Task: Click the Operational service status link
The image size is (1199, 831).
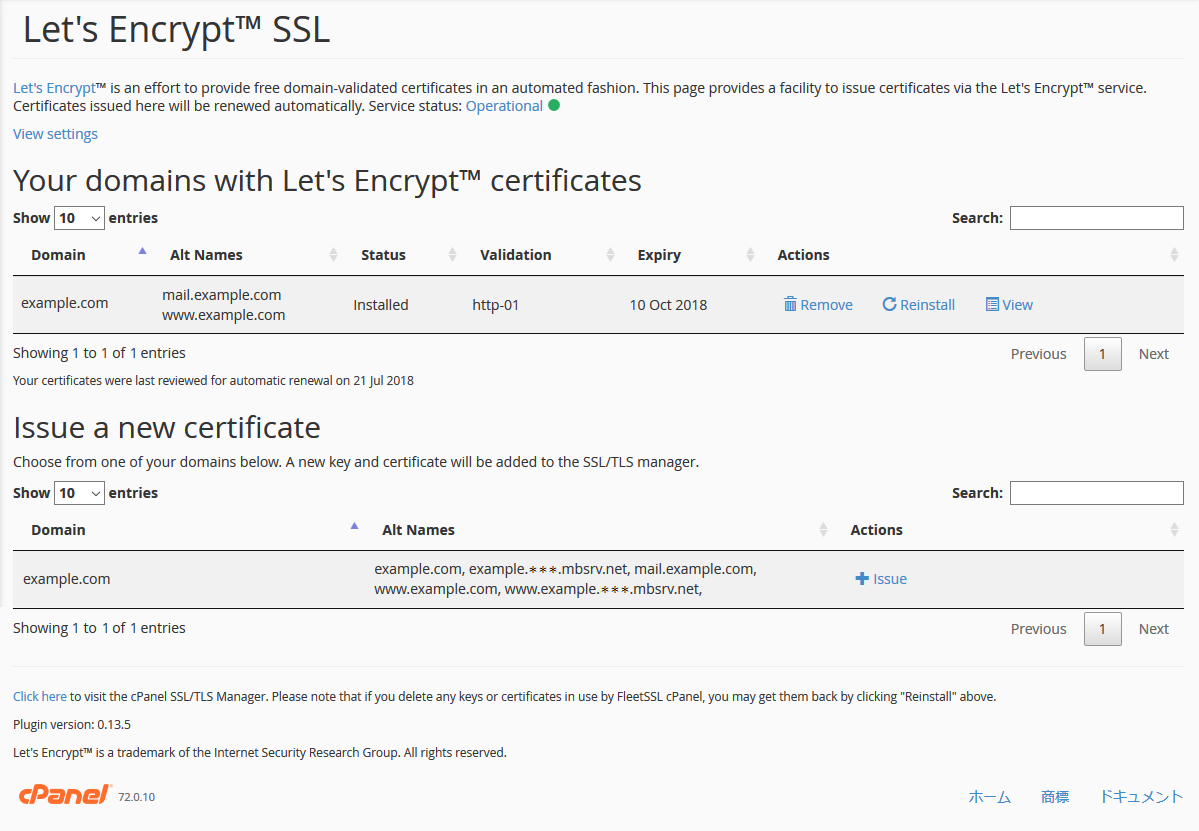Action: pyautogui.click(x=504, y=106)
